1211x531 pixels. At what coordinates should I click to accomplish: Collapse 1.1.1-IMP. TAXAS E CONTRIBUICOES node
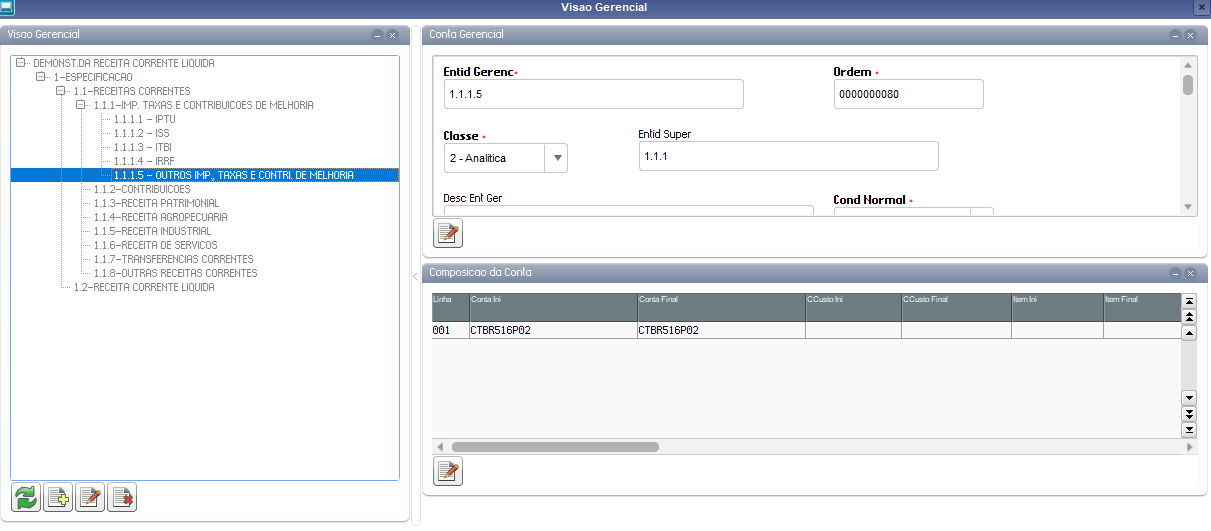click(x=81, y=105)
